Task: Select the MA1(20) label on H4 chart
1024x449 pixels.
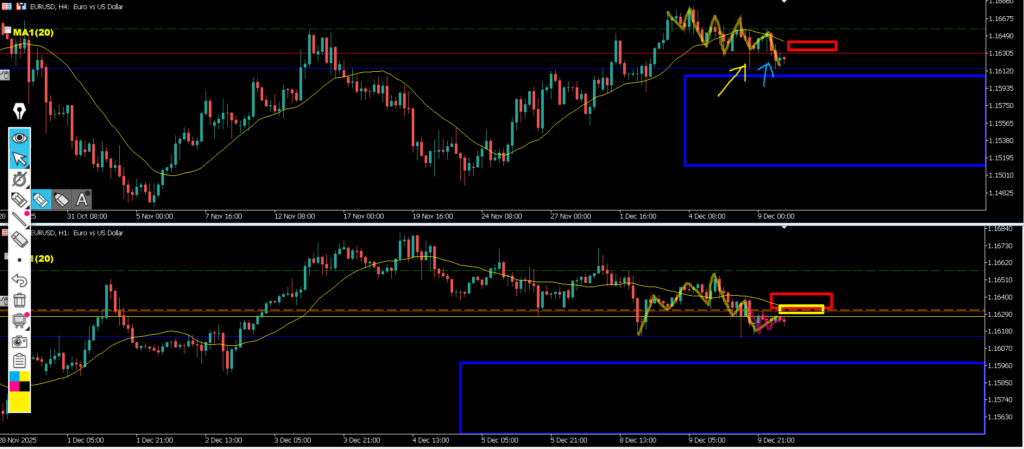Action: pyautogui.click(x=33, y=33)
